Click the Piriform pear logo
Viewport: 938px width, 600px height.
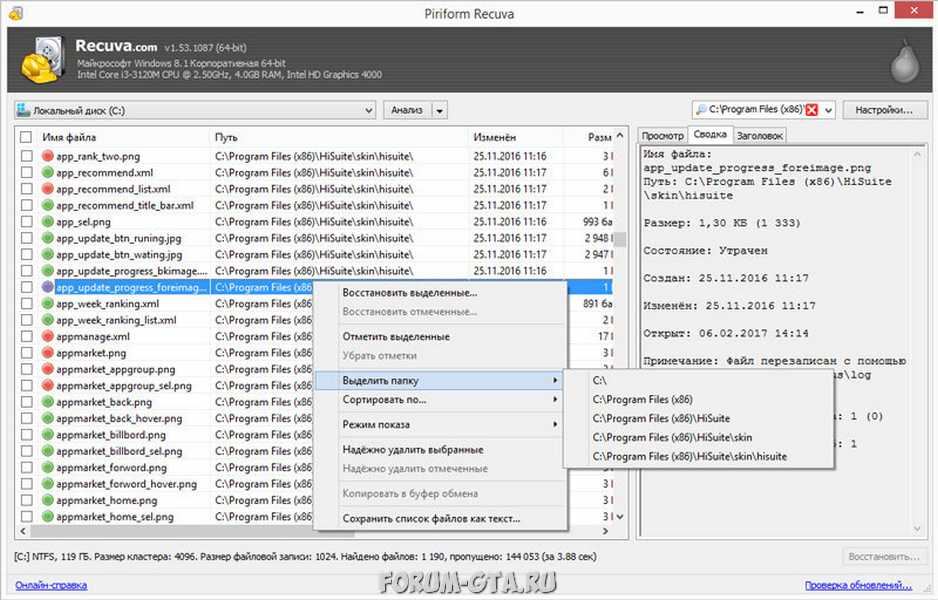click(904, 60)
